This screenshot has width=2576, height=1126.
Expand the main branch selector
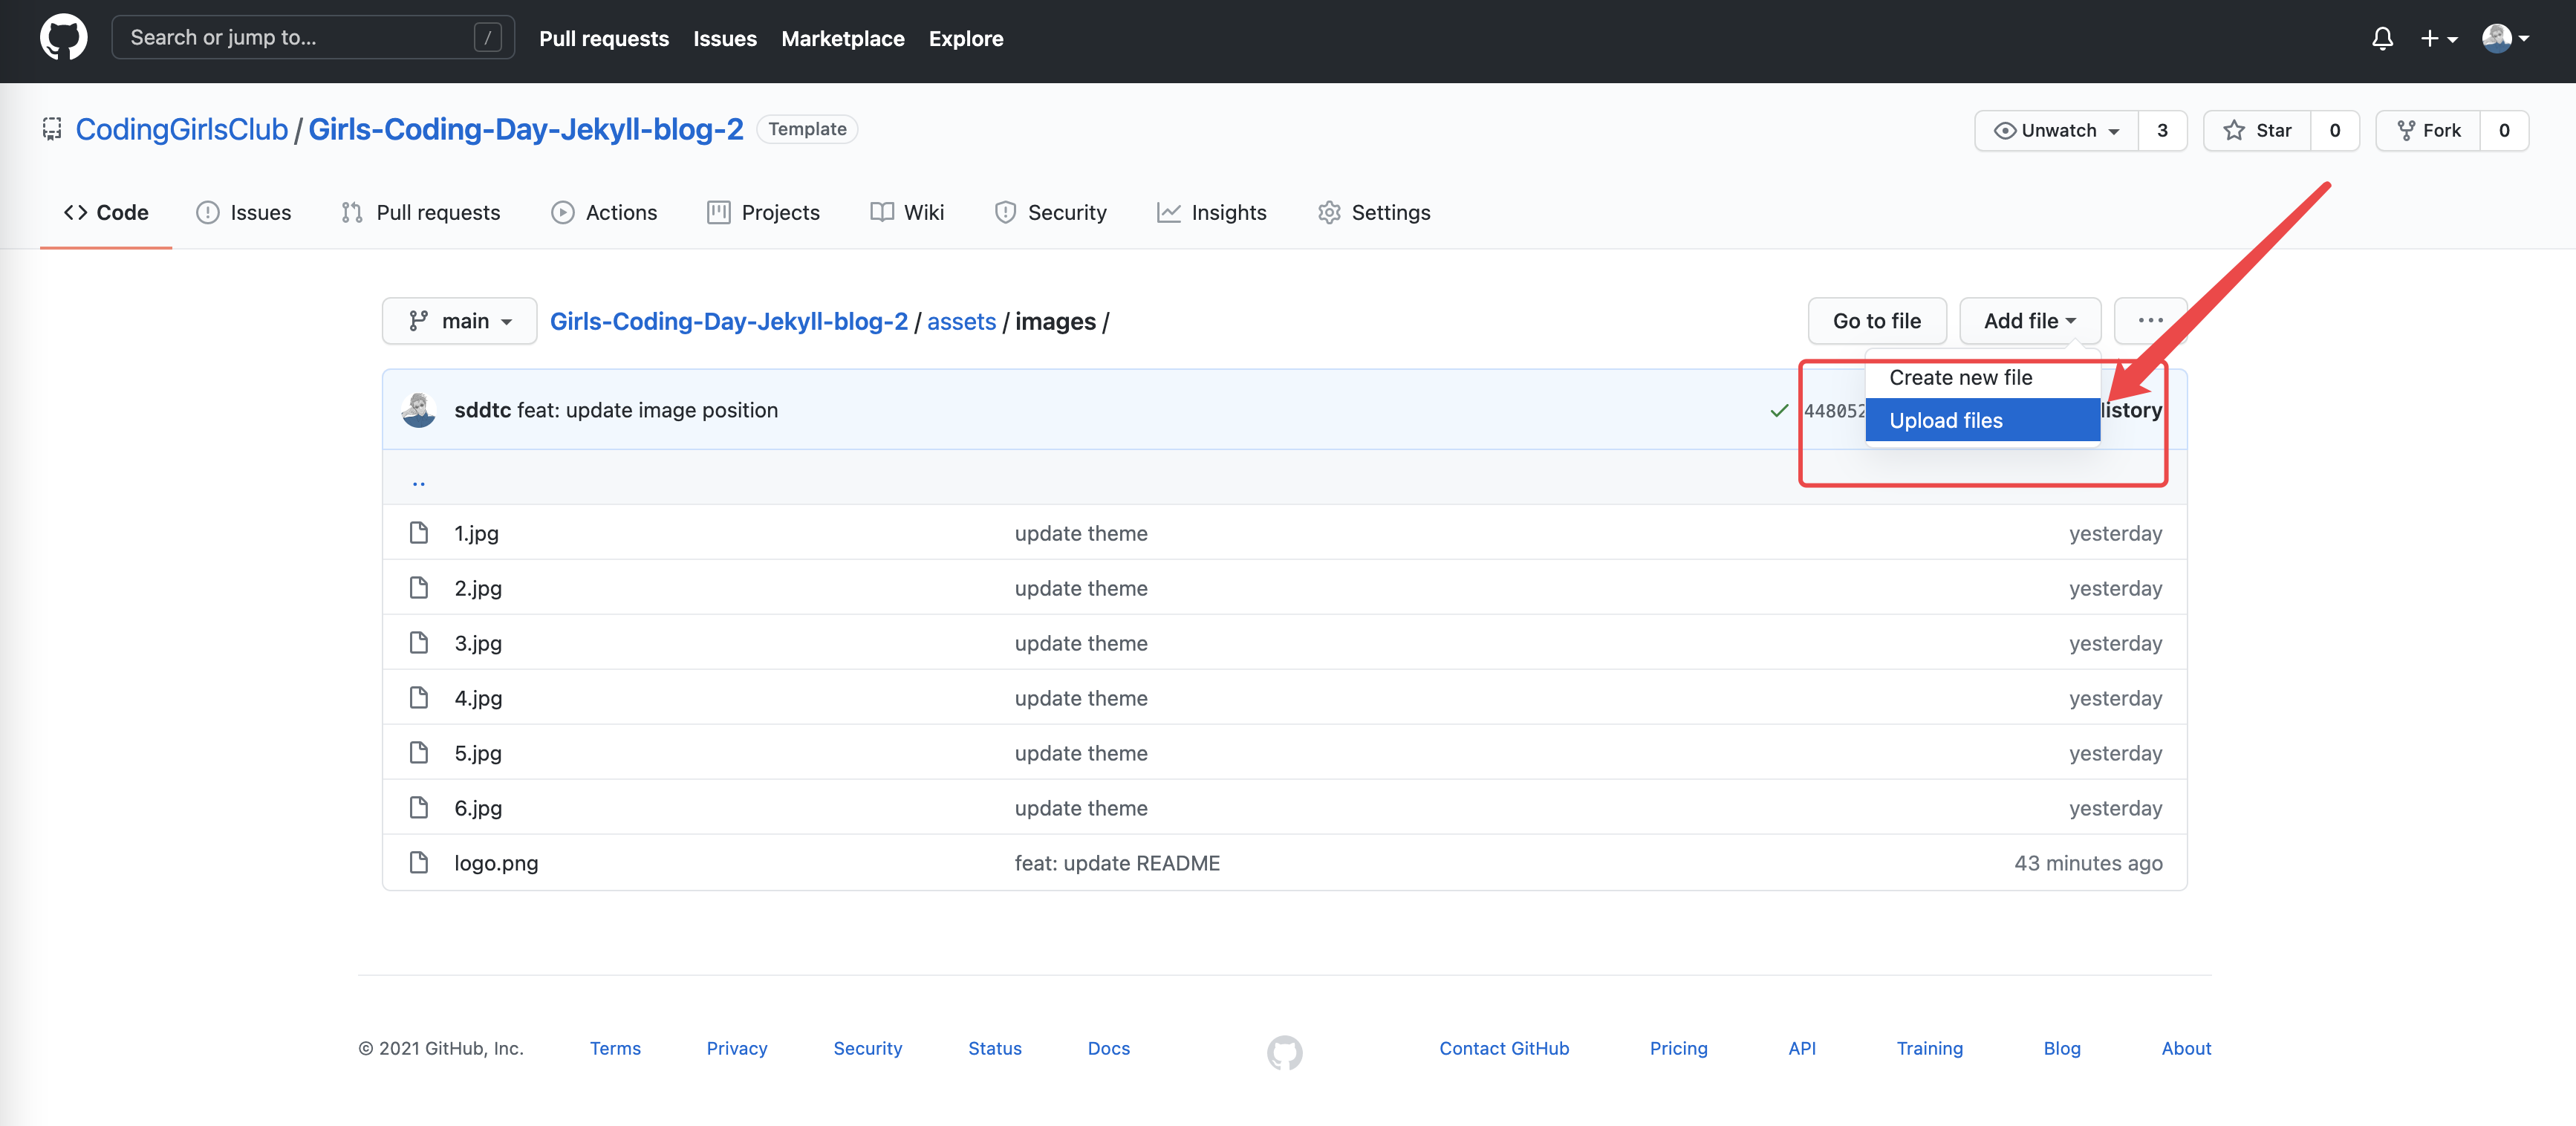click(x=459, y=321)
